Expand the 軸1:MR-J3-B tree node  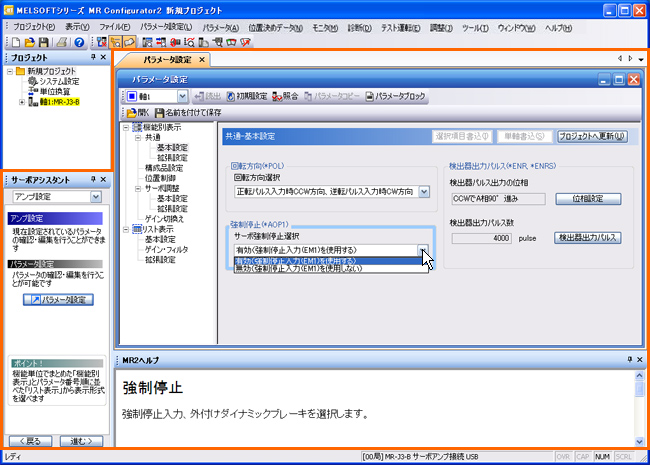22,101
